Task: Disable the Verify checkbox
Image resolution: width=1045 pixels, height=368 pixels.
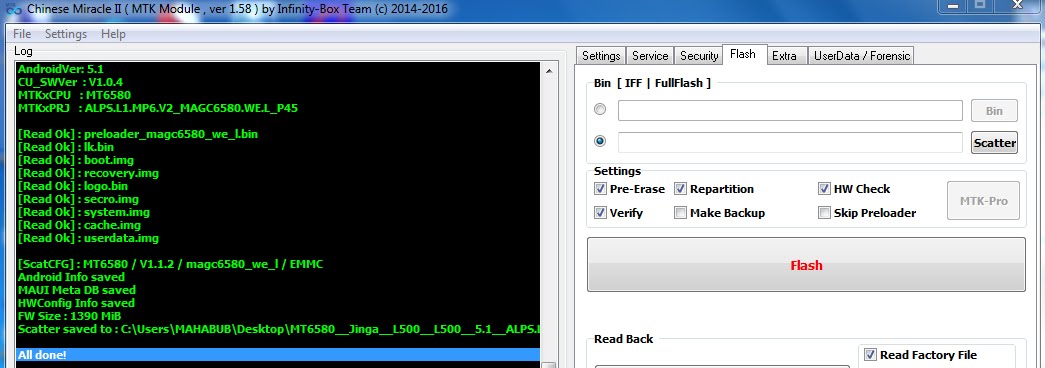Action: pos(600,213)
